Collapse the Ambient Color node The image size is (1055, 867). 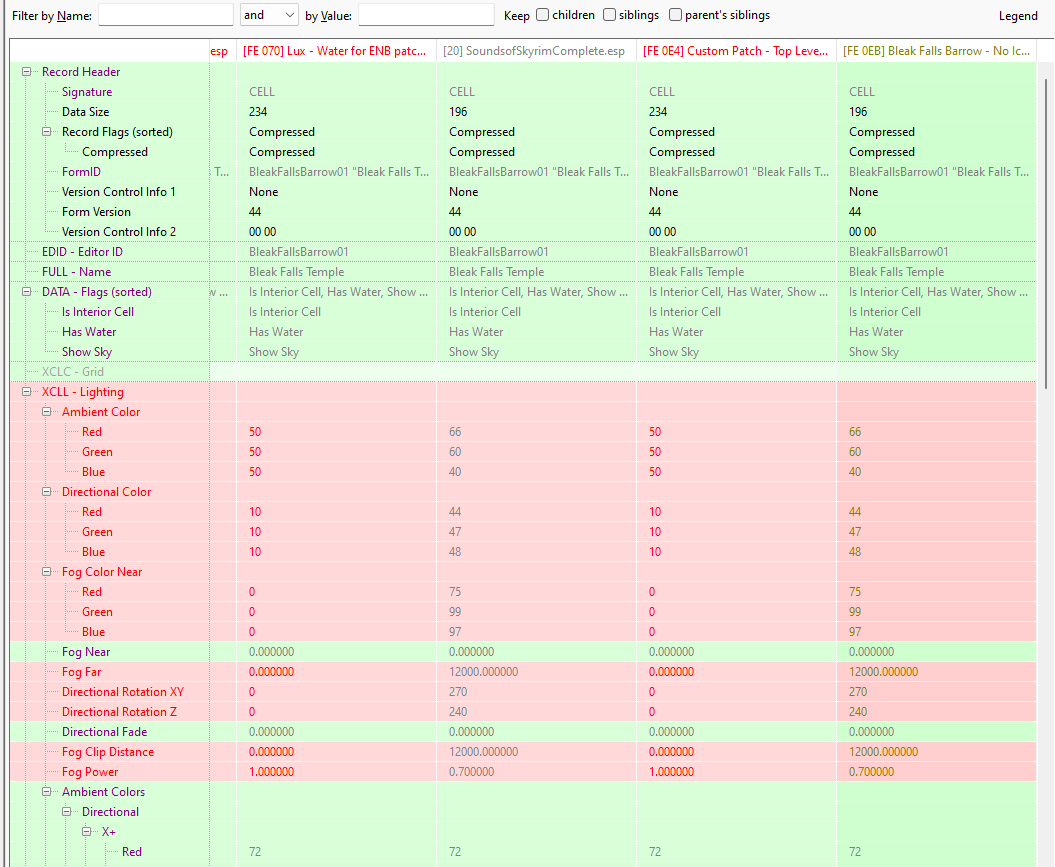click(x=46, y=412)
